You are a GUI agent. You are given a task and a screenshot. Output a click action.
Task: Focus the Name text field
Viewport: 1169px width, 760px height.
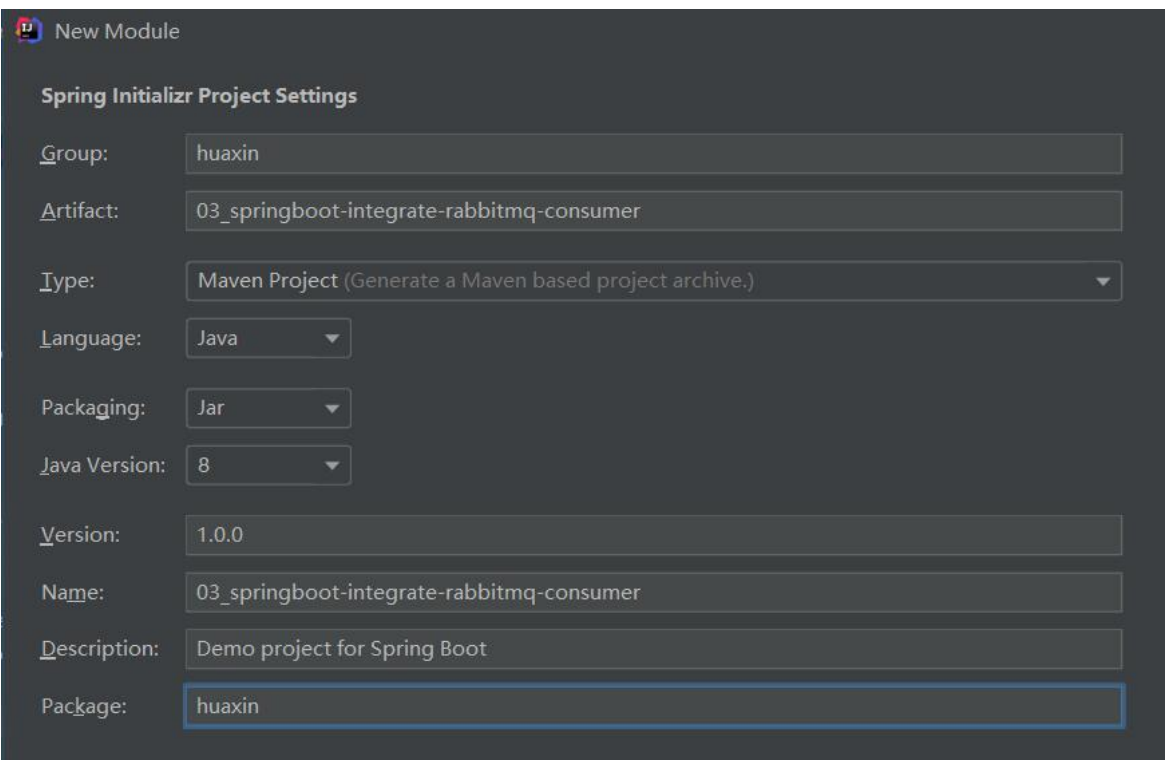(x=653, y=592)
